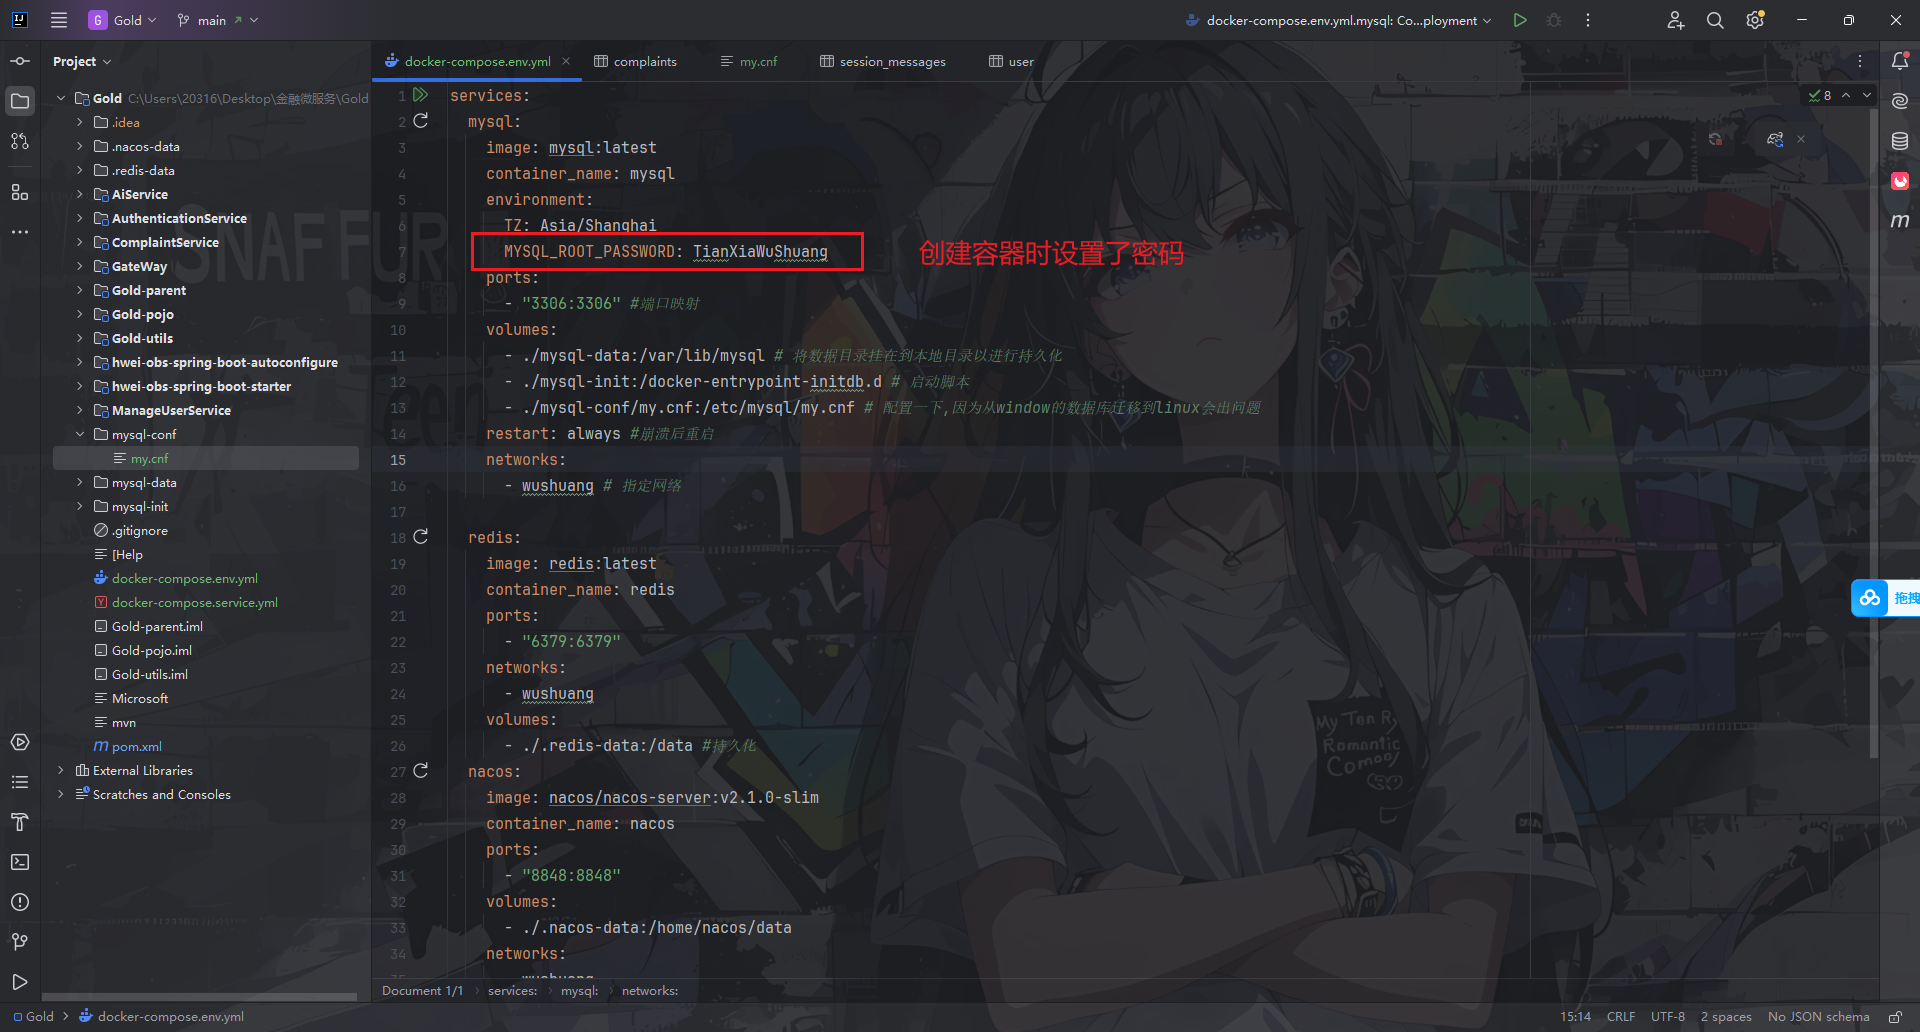Open the Maven tool window icon
This screenshot has width=1920, height=1032.
[x=1900, y=221]
